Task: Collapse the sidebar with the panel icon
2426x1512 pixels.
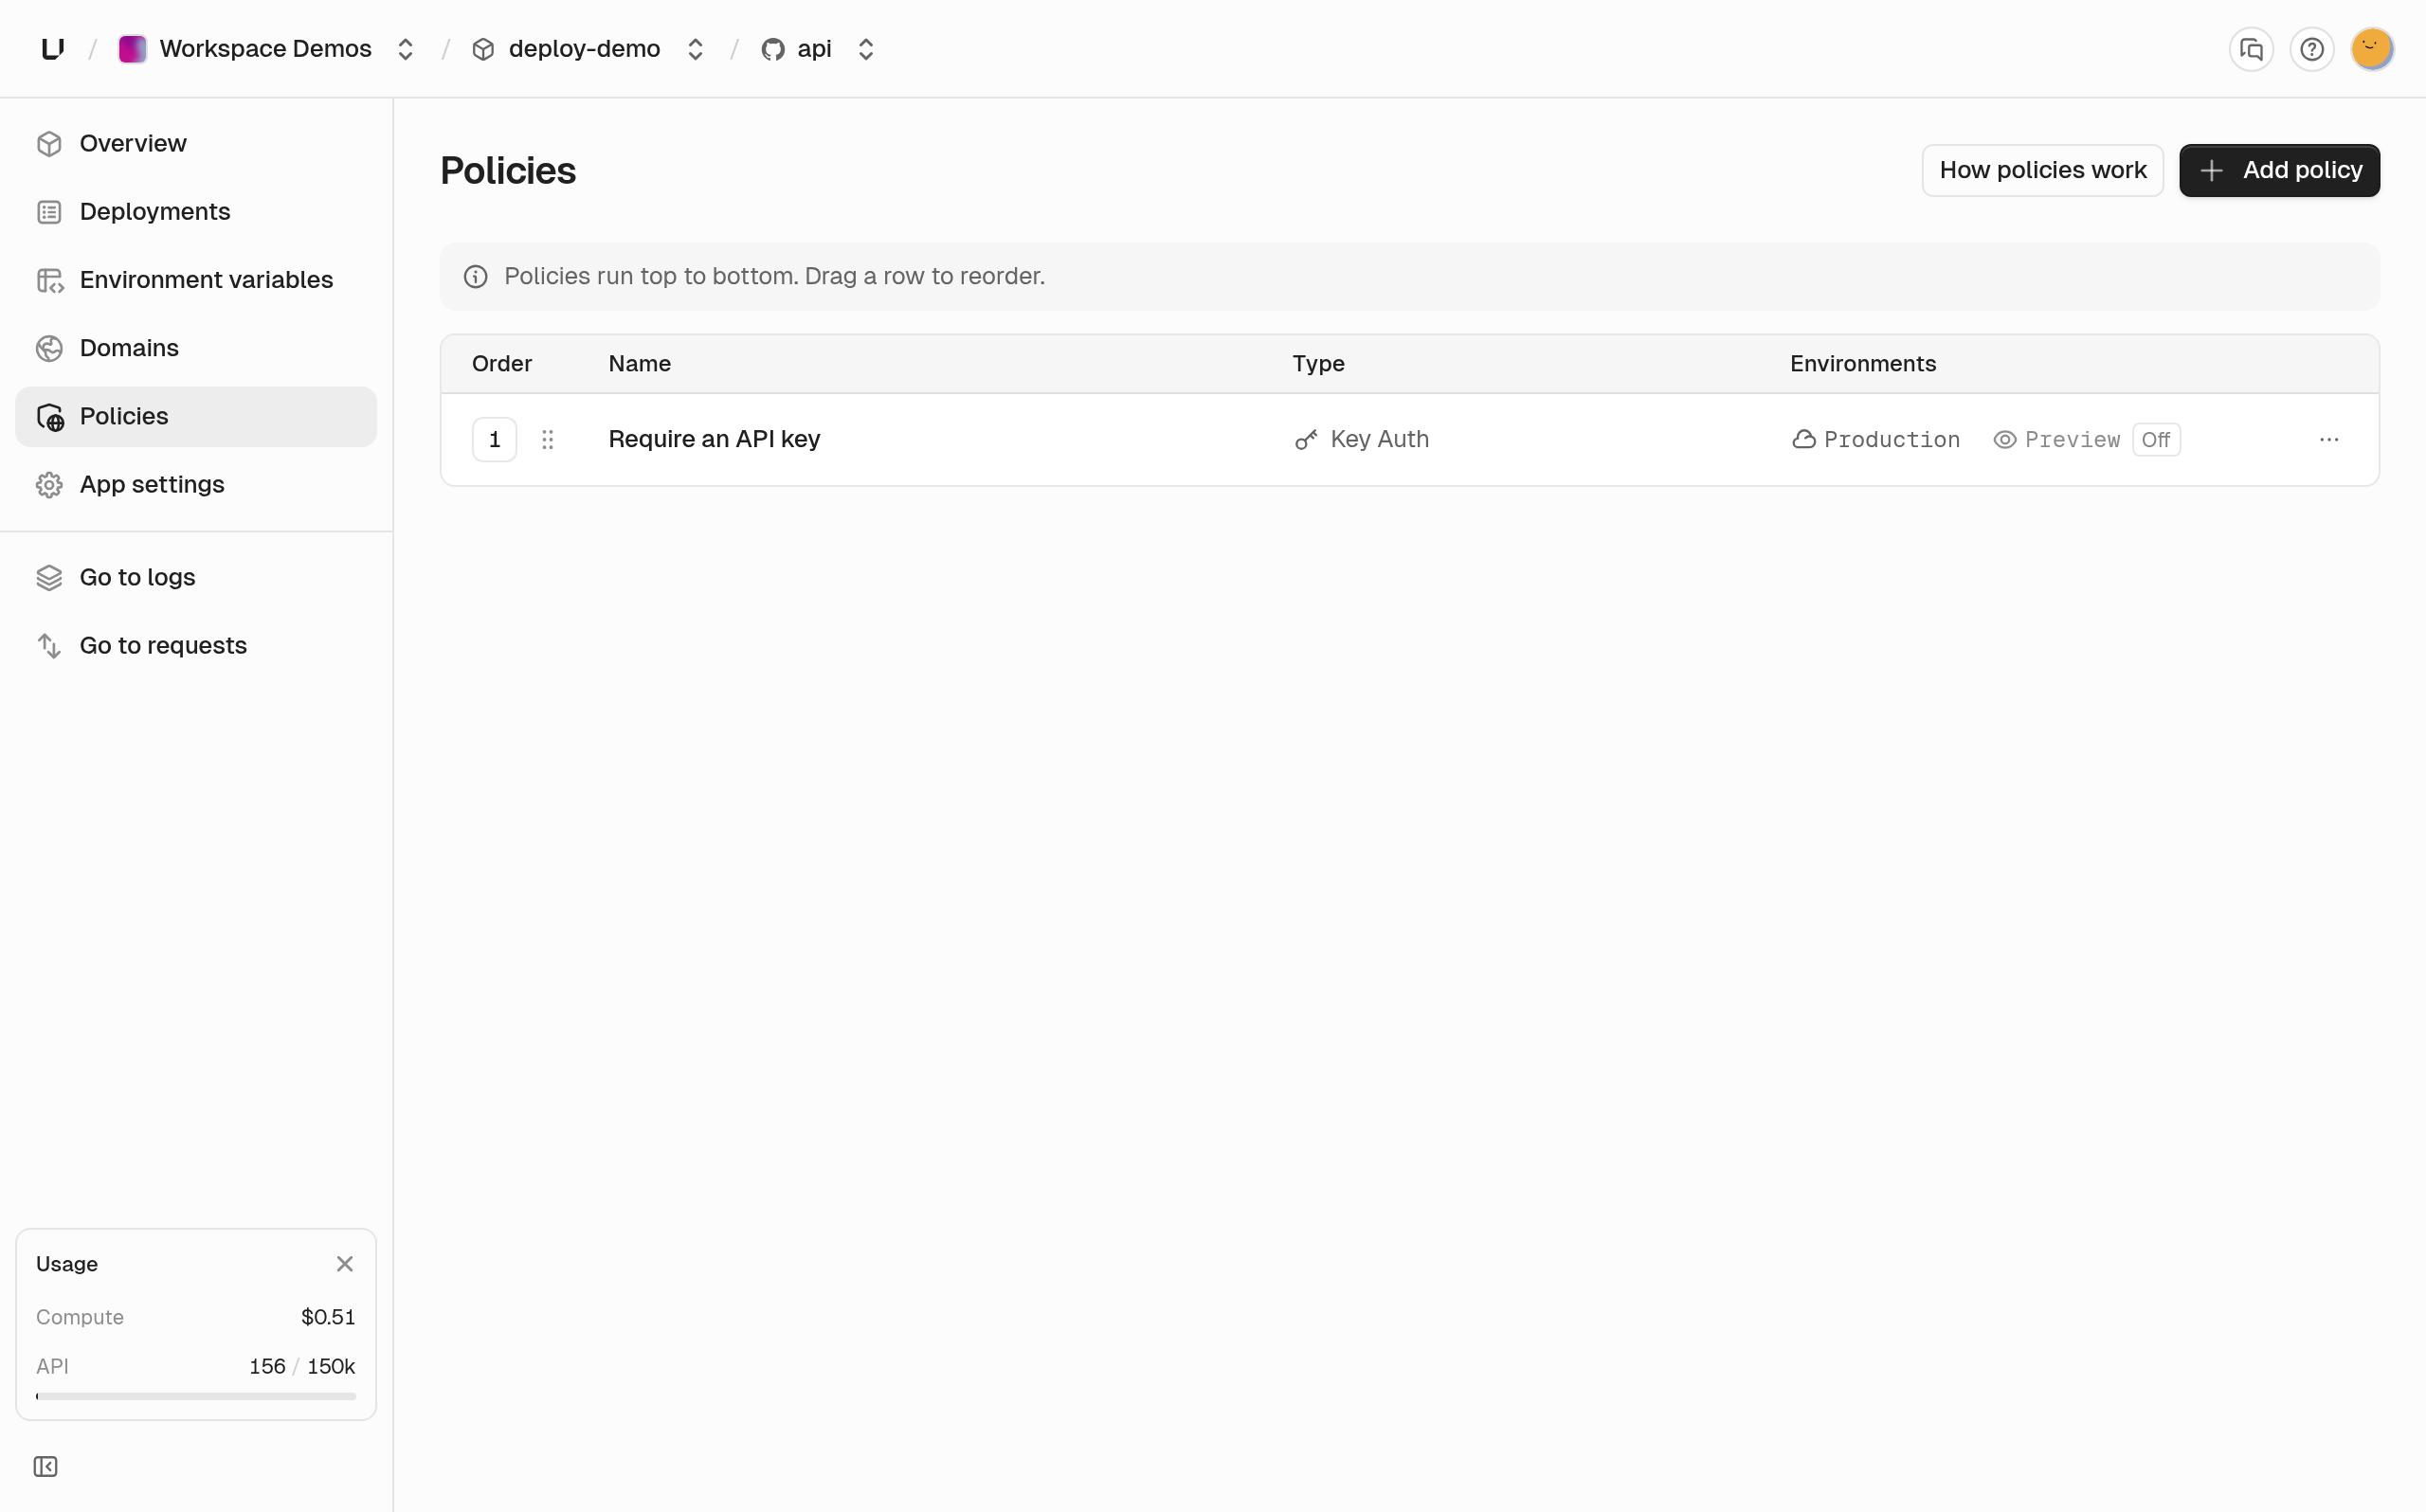Action: click(46, 1467)
